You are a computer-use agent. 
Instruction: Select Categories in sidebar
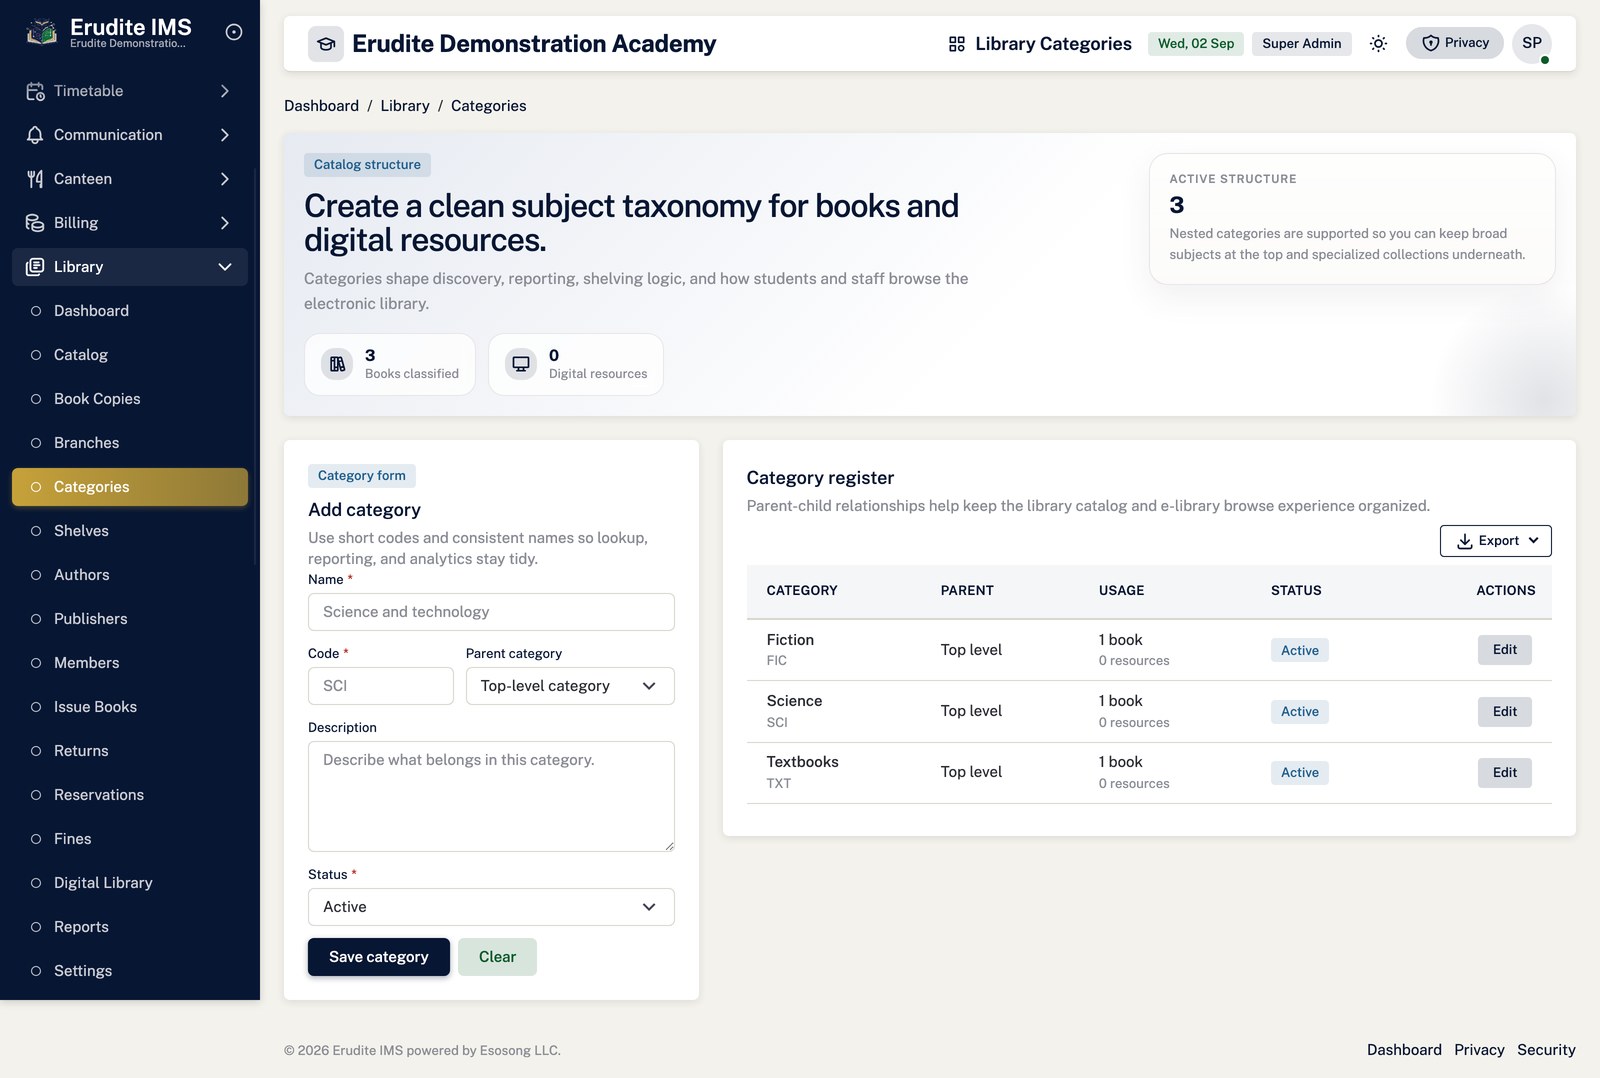(x=130, y=487)
